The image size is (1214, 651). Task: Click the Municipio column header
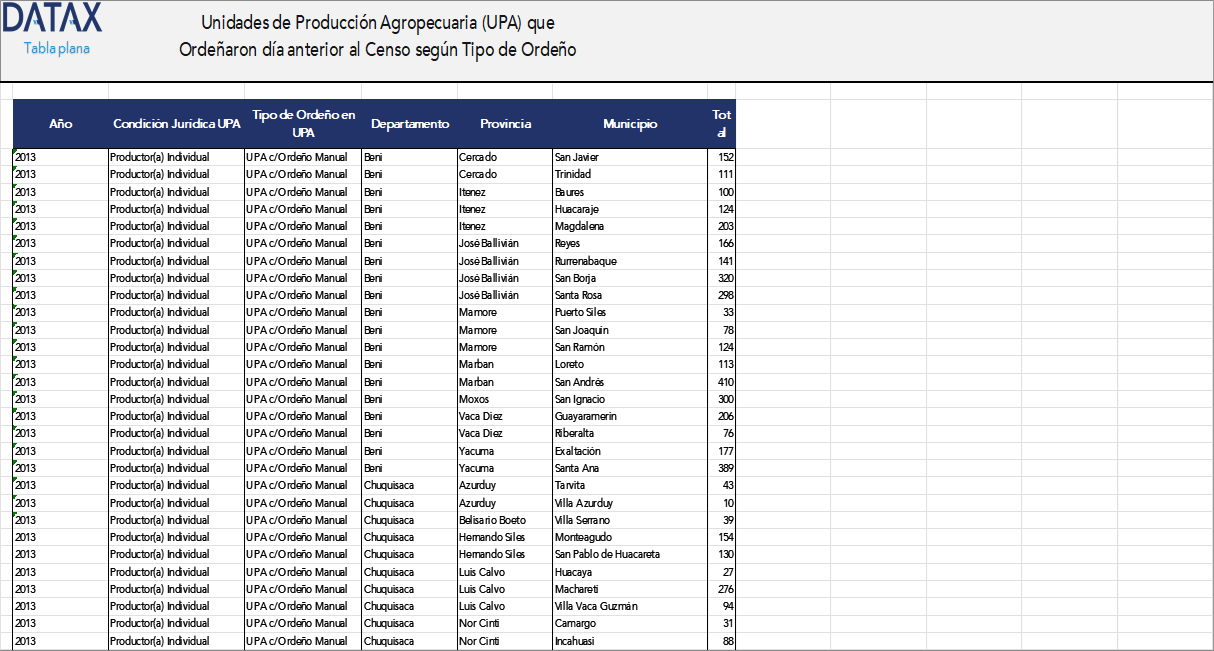point(630,124)
